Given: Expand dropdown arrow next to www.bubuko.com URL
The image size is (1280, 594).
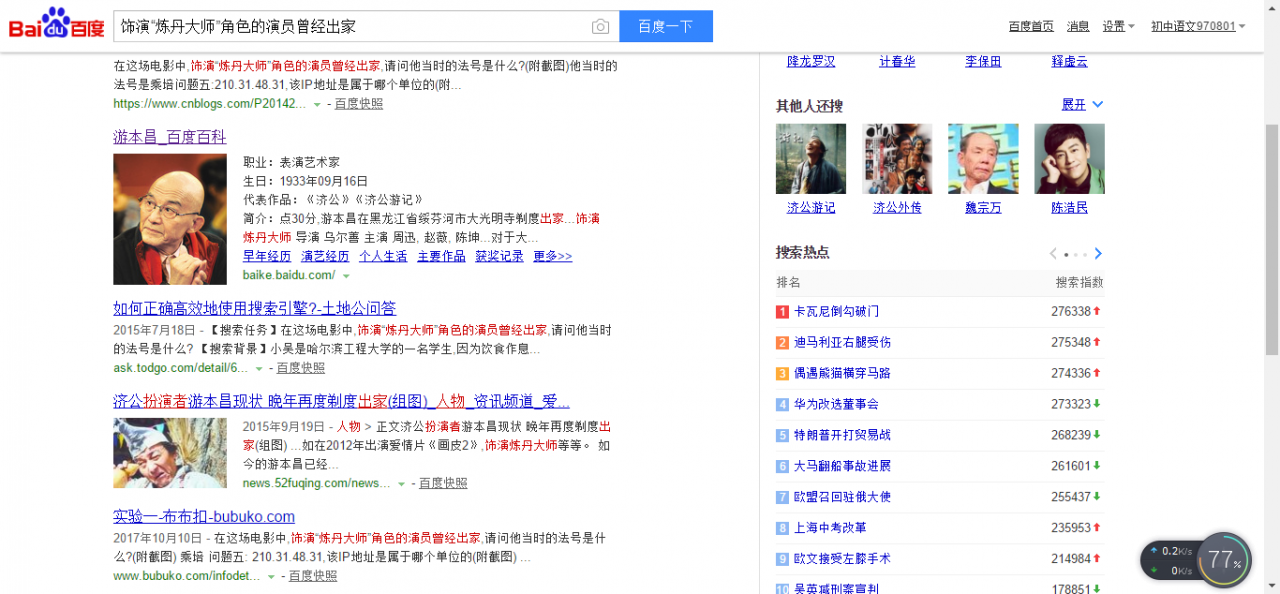Looking at the screenshot, I should (x=271, y=577).
